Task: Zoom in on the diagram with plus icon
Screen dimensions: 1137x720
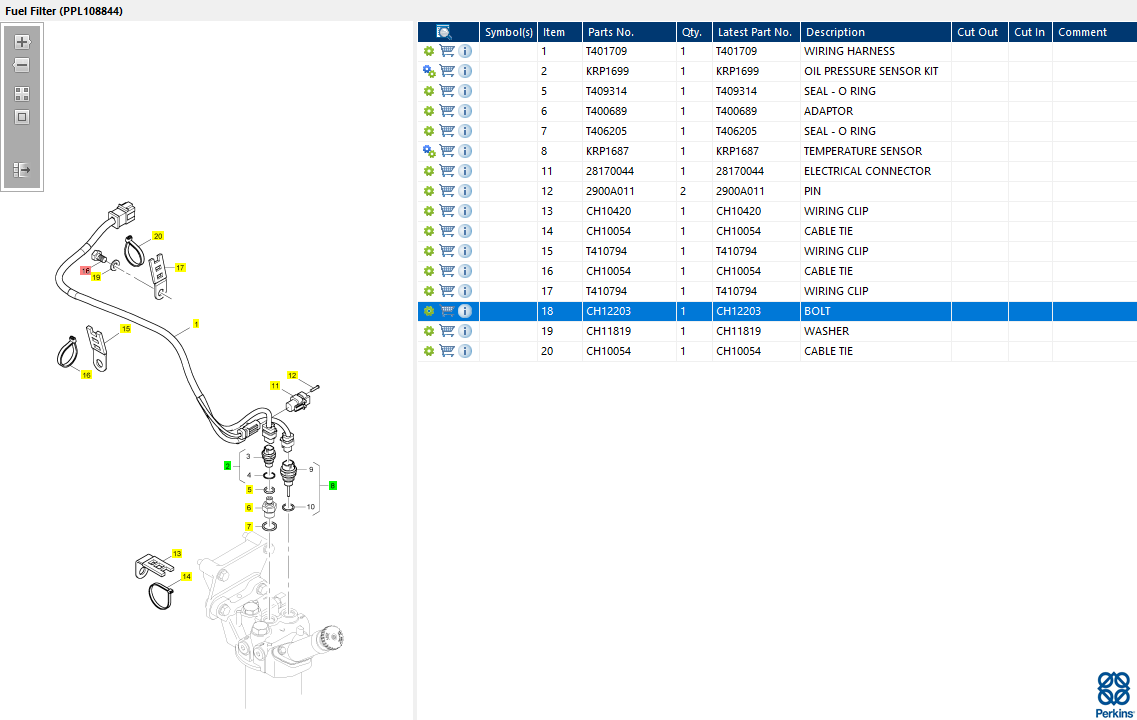Action: click(22, 42)
